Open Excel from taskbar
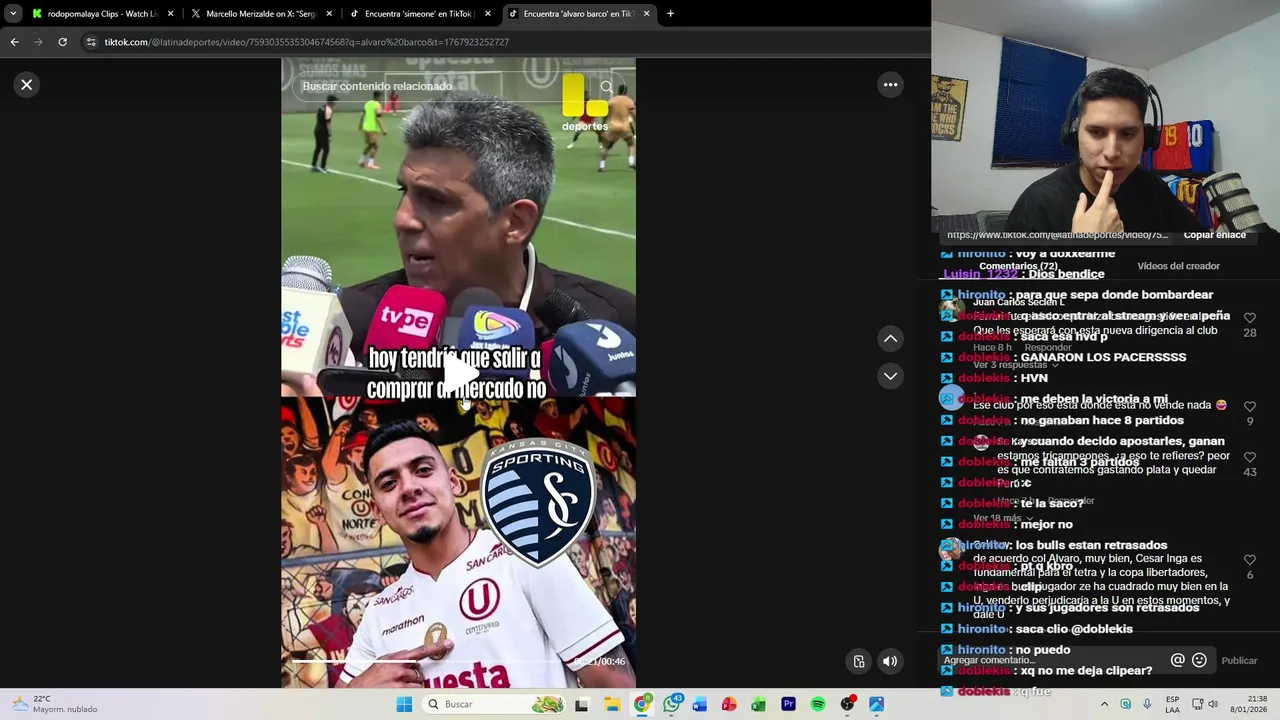 [x=759, y=704]
